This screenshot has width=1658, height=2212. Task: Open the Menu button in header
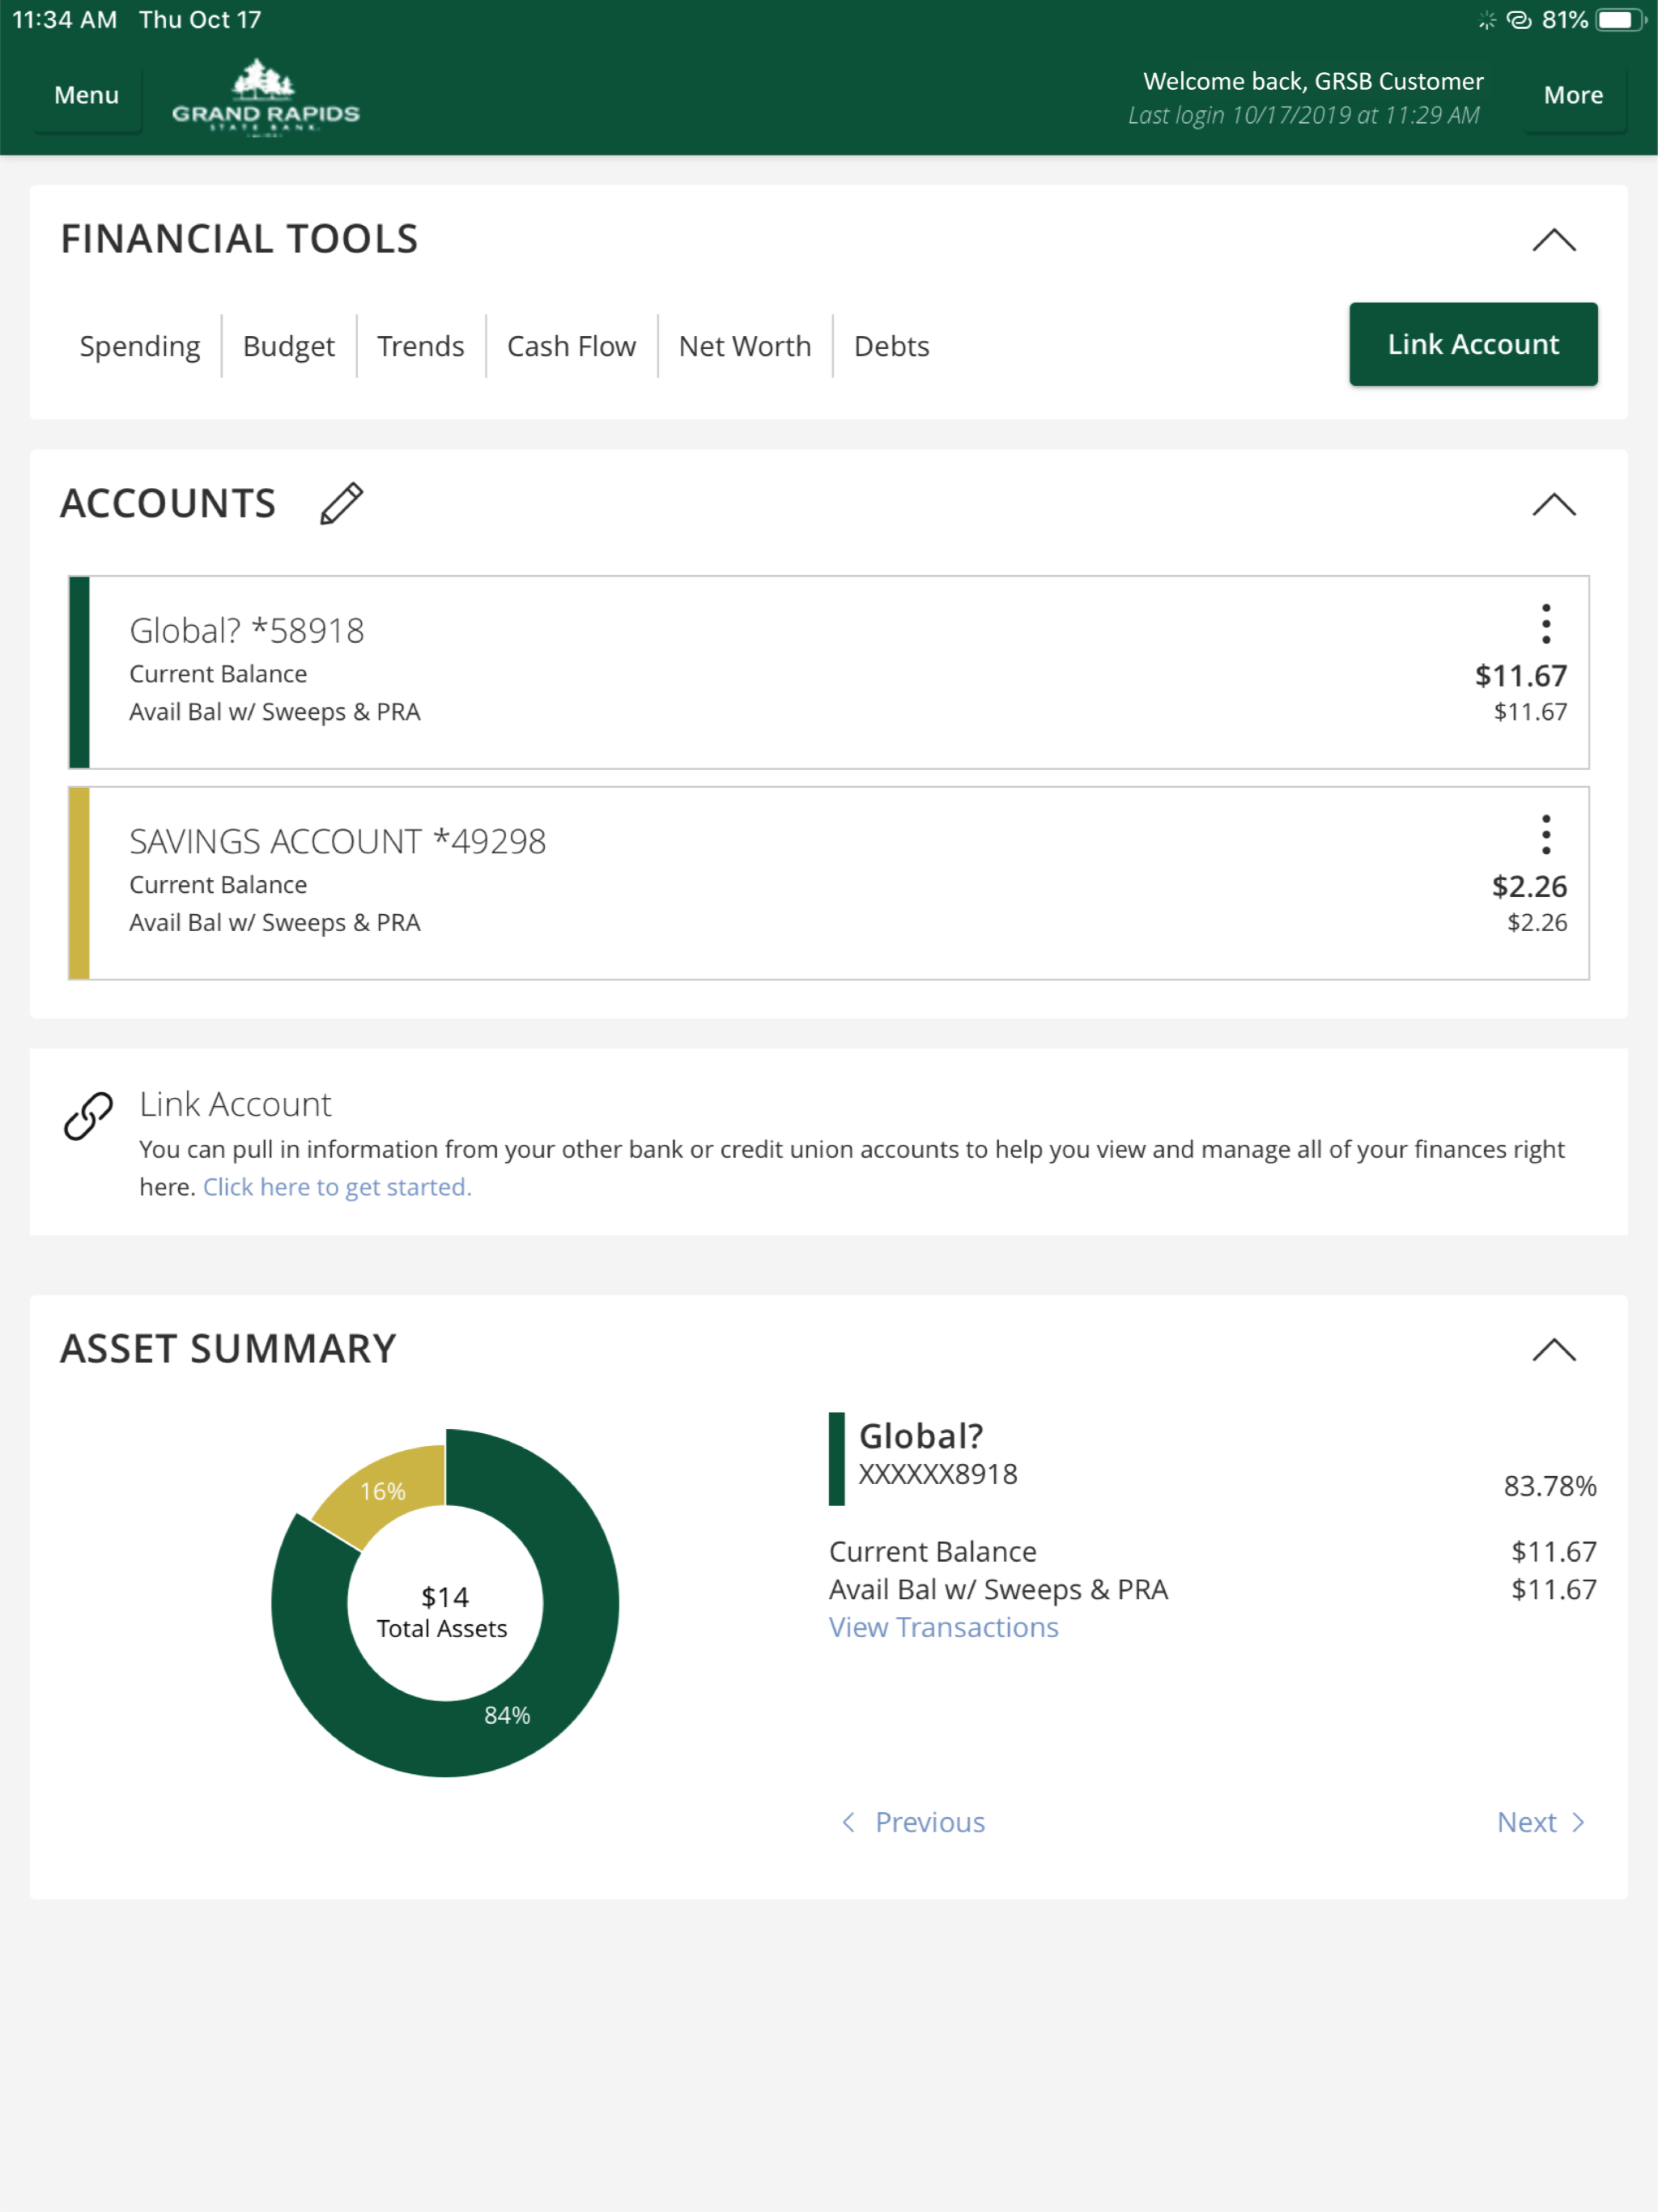click(x=87, y=96)
